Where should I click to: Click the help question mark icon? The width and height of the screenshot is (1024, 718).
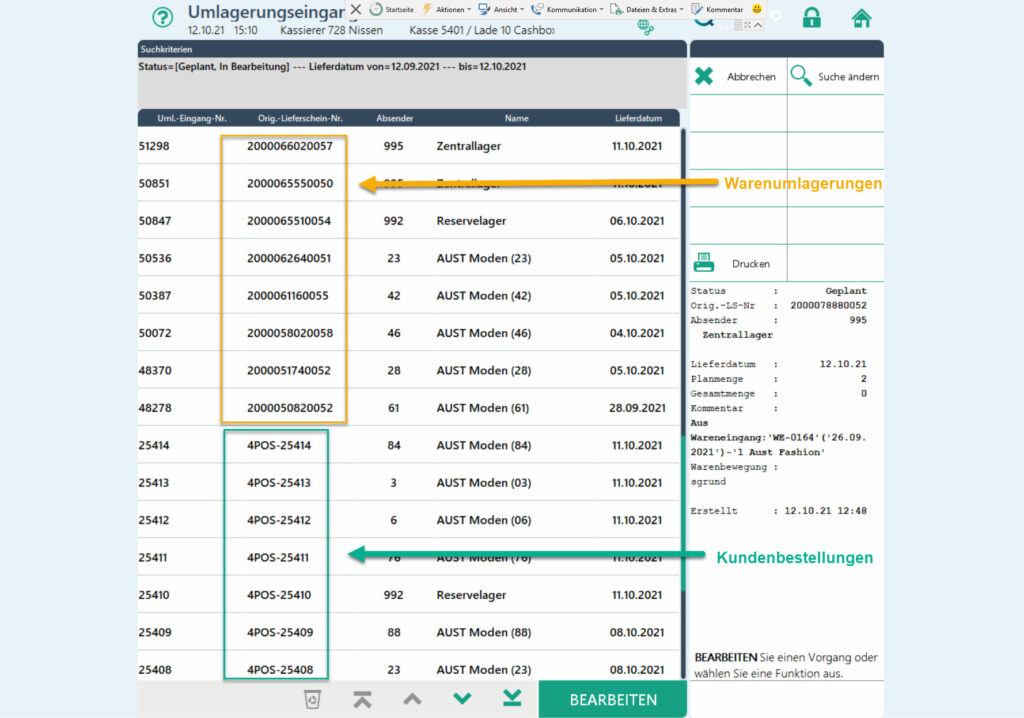162,18
